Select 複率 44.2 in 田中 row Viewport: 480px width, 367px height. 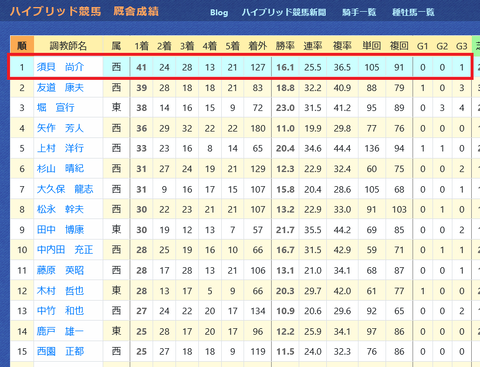342,230
